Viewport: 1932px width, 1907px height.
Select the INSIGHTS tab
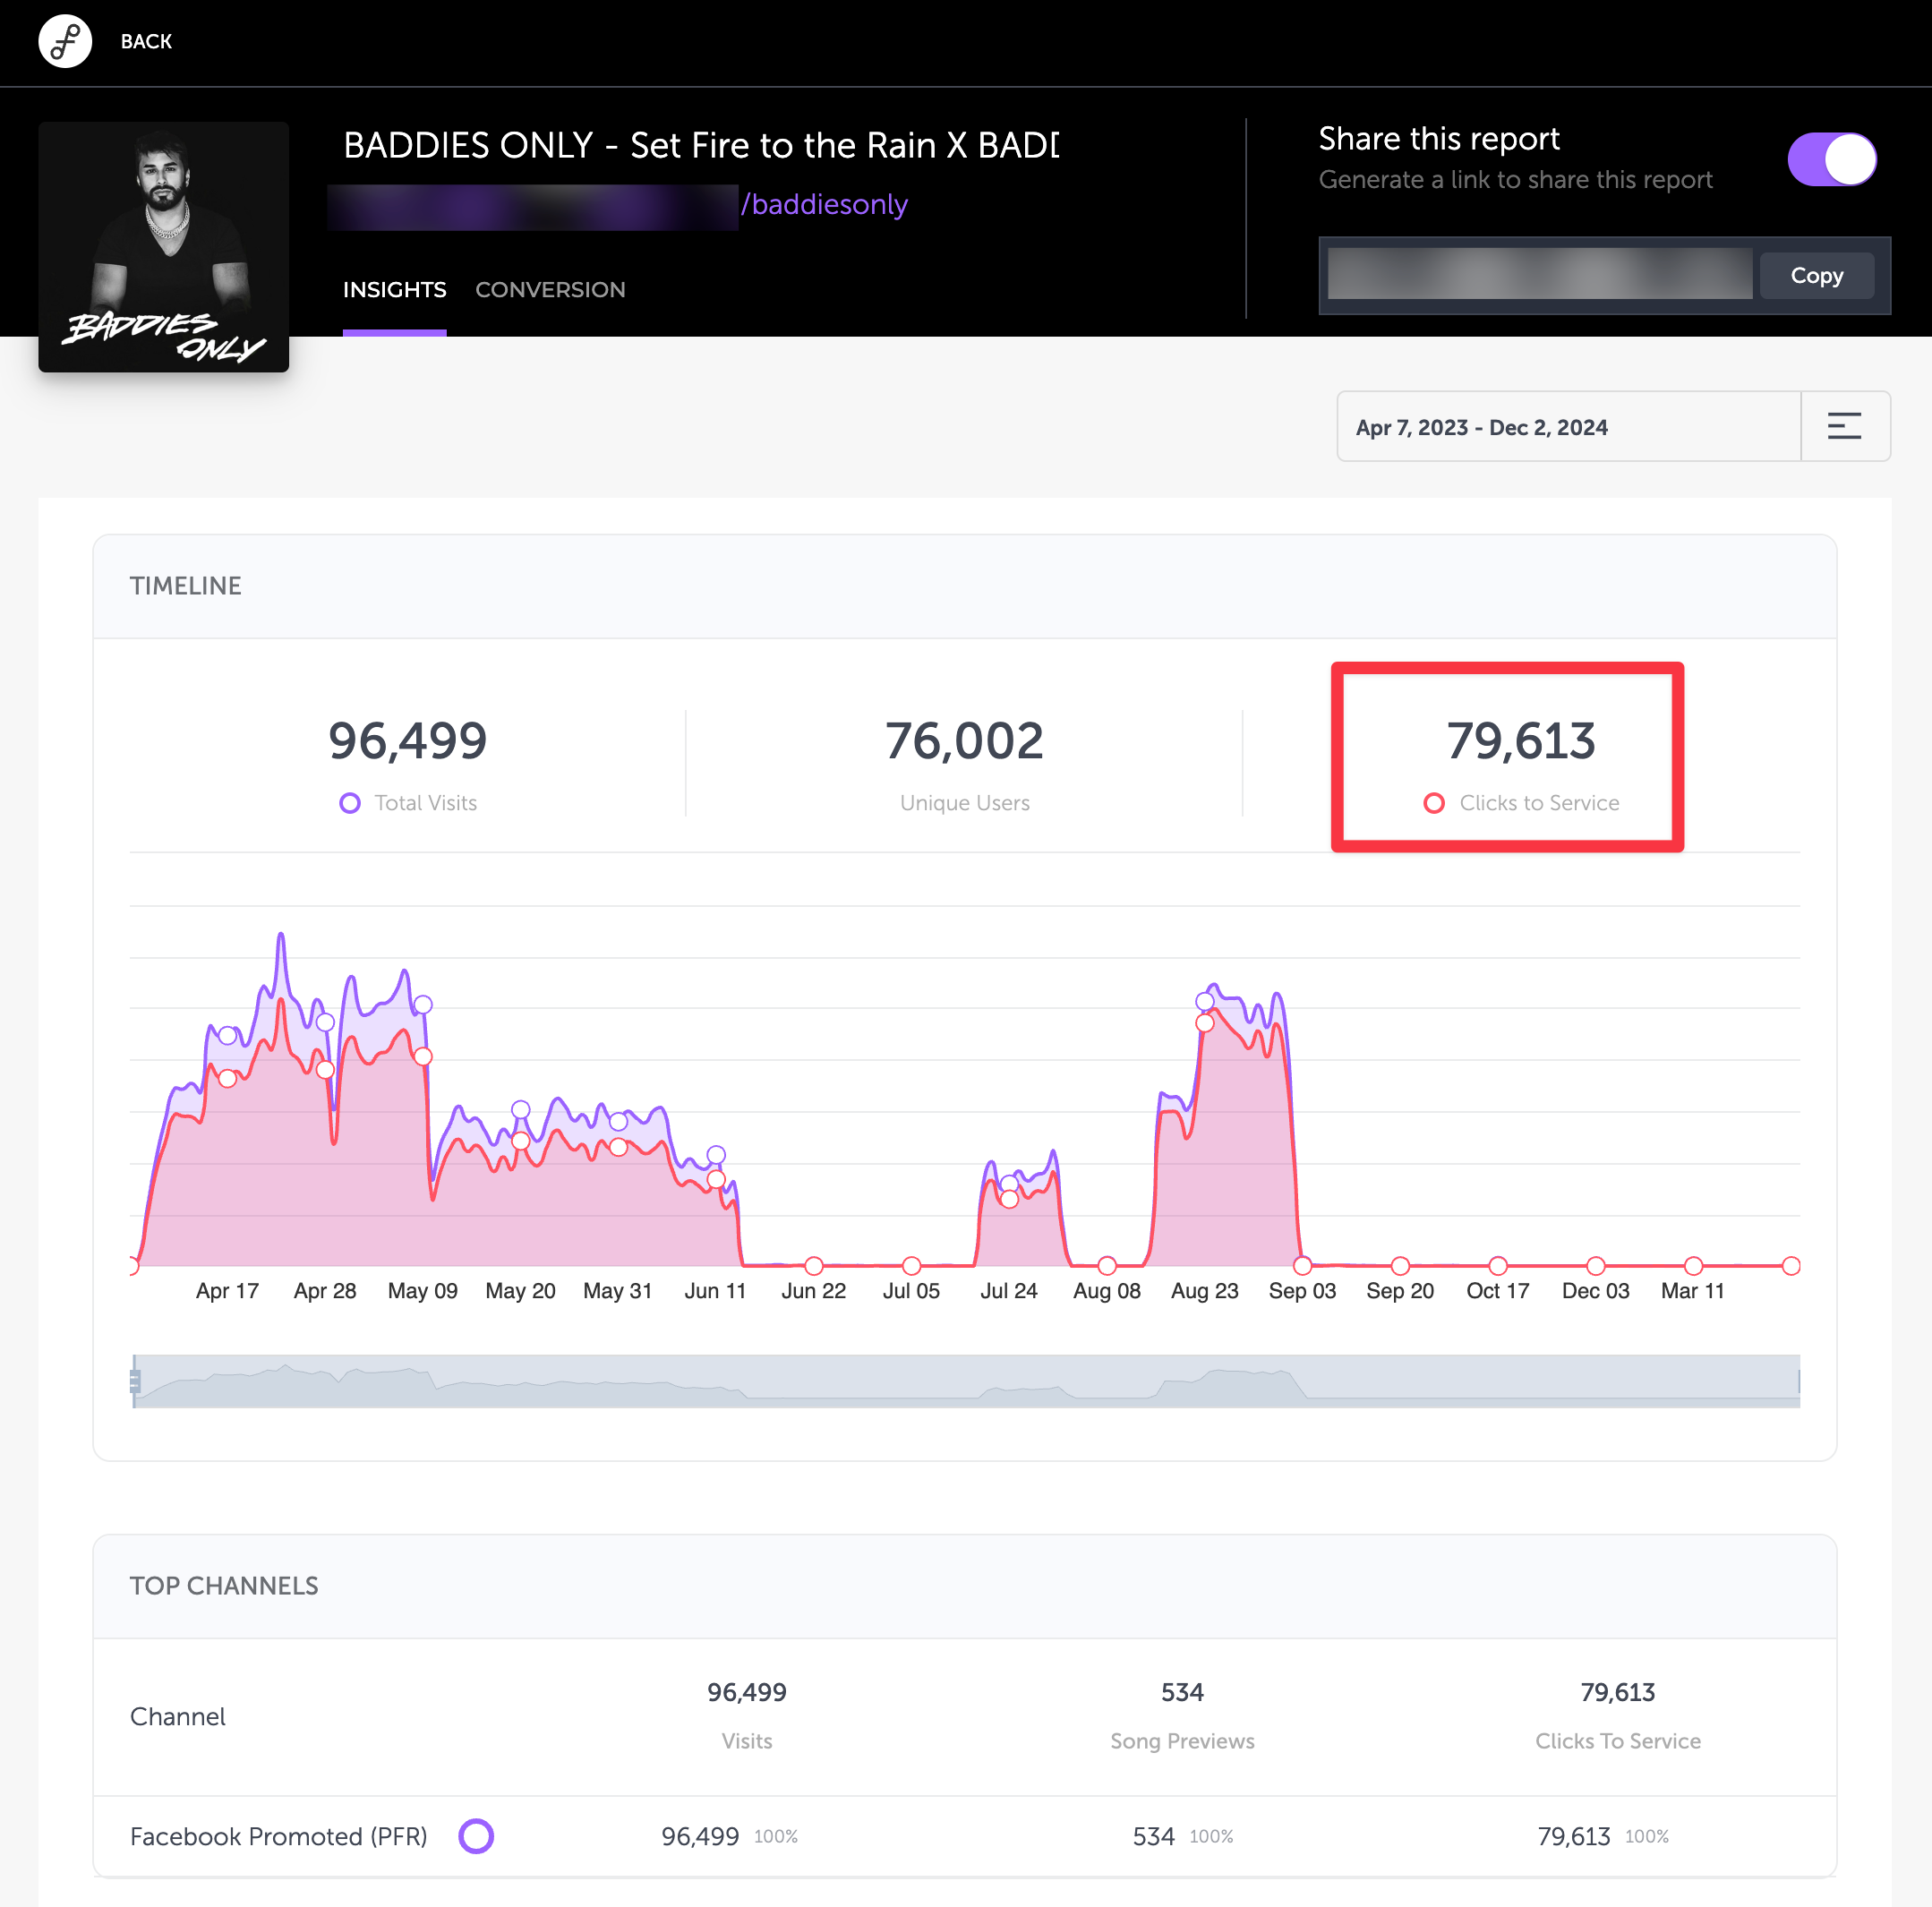tap(394, 290)
